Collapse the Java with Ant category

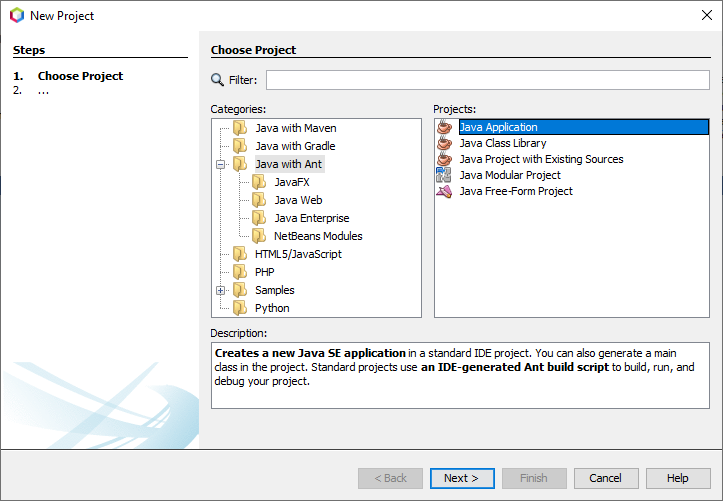tap(221, 164)
